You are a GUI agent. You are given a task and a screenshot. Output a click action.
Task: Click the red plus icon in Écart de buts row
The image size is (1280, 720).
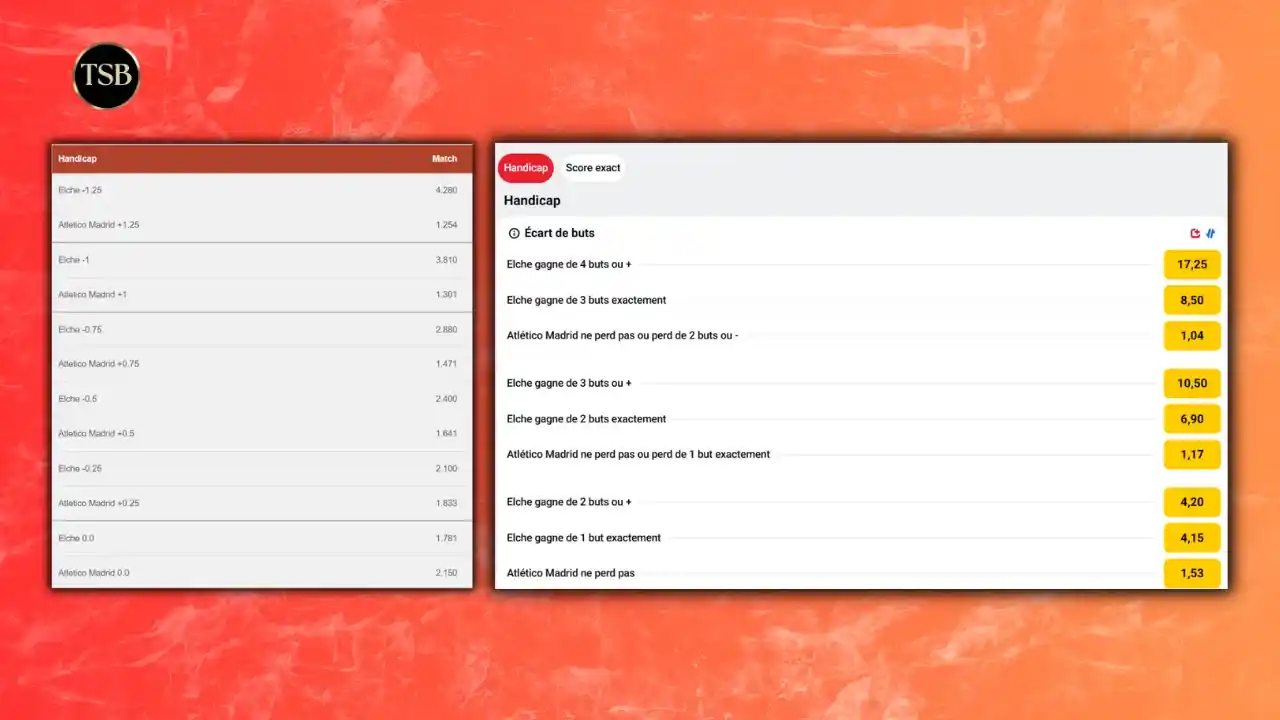[1195, 233]
